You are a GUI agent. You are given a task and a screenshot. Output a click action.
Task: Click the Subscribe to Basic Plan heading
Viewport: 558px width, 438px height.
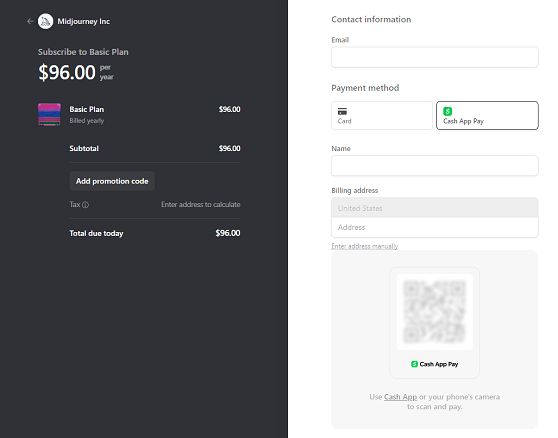pyautogui.click(x=83, y=52)
